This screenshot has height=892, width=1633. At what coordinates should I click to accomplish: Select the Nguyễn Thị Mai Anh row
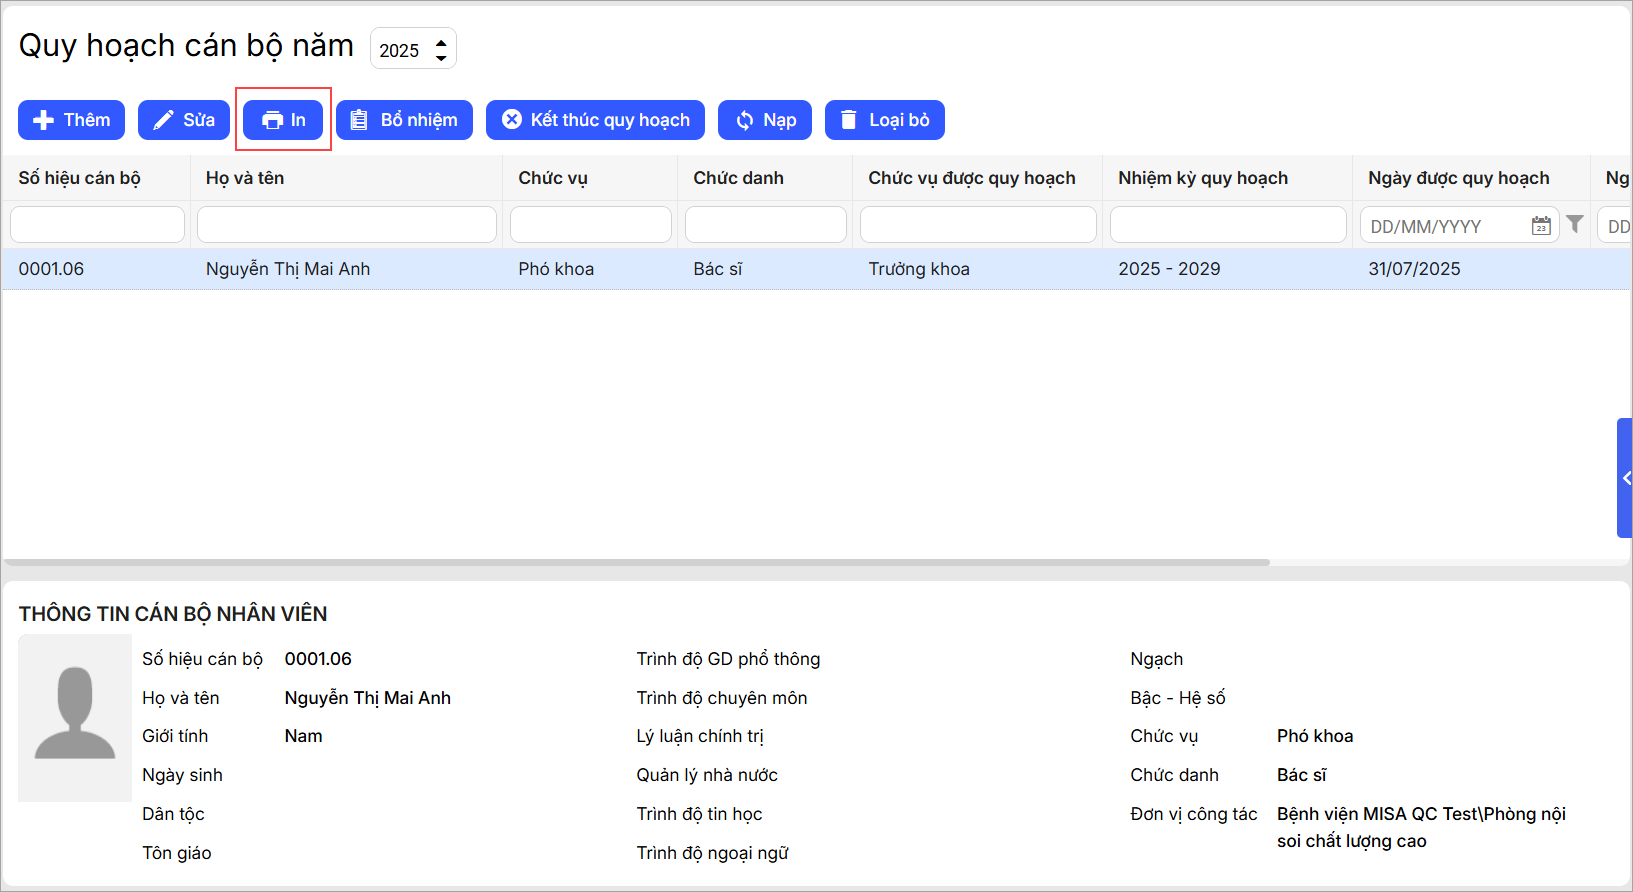[x=288, y=269]
